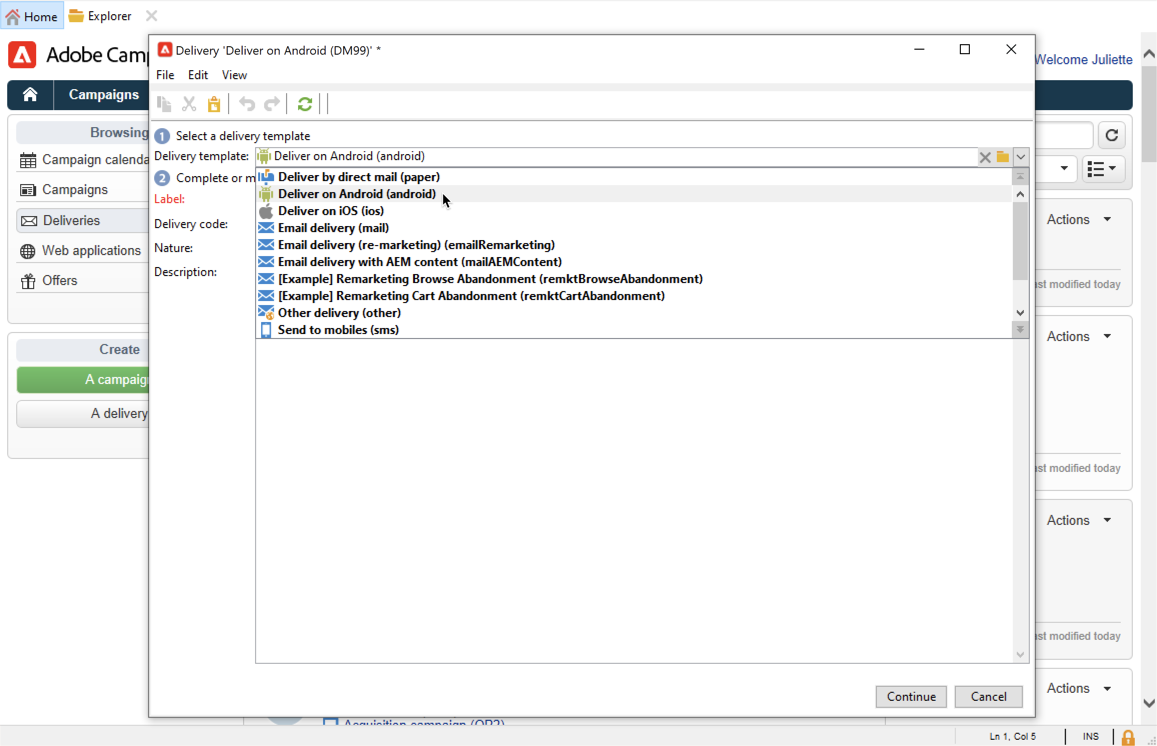The image size is (1157, 746).
Task: Click the home icon in navigation bar
Action: (30, 94)
